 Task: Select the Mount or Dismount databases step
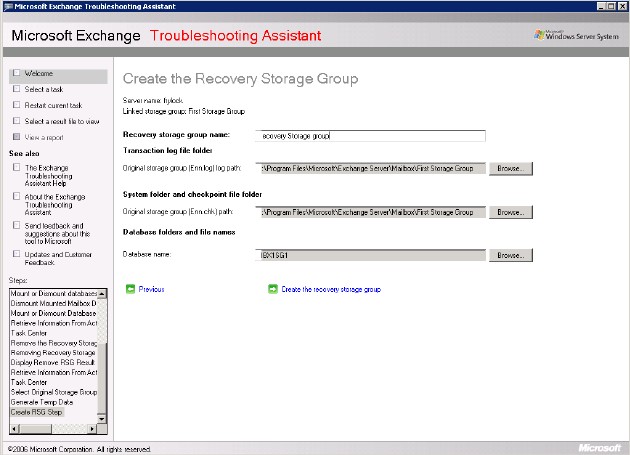coord(53,293)
